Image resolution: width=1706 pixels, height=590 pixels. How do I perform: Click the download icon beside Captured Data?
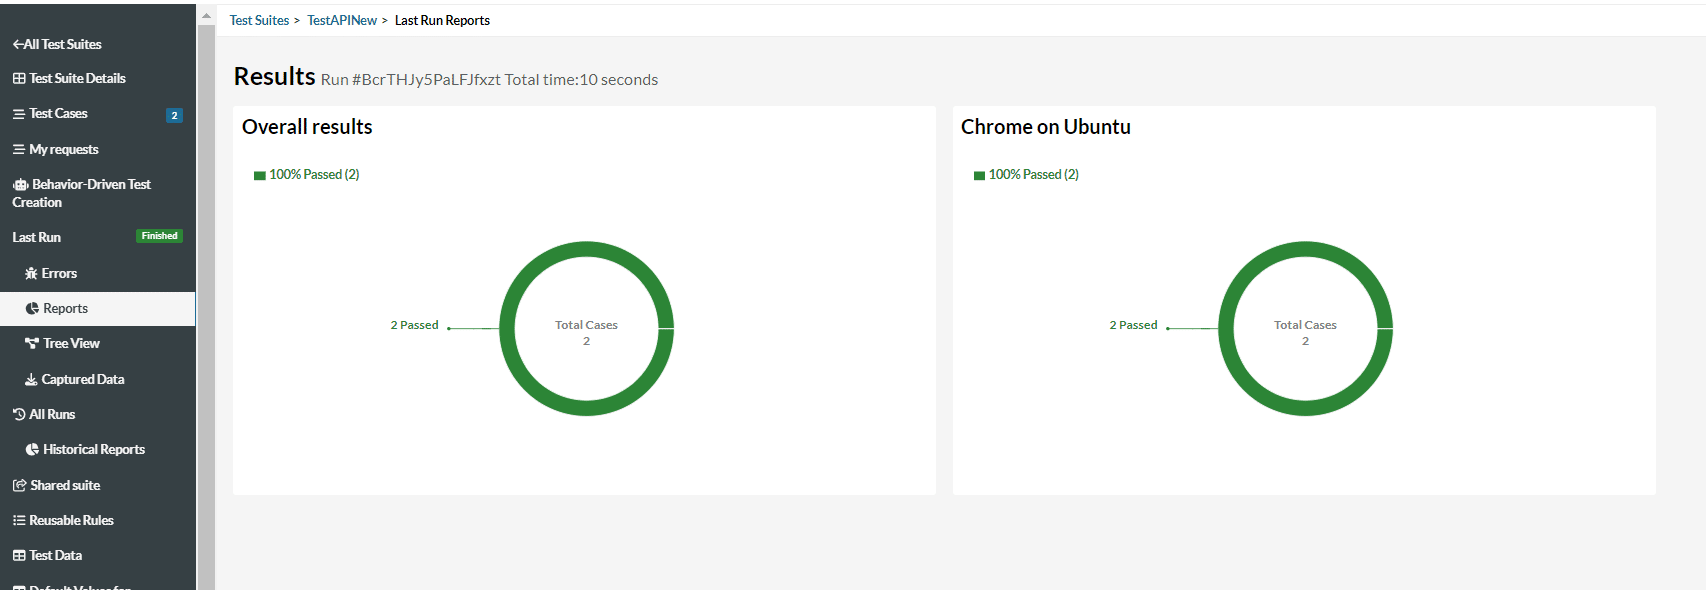pos(31,379)
